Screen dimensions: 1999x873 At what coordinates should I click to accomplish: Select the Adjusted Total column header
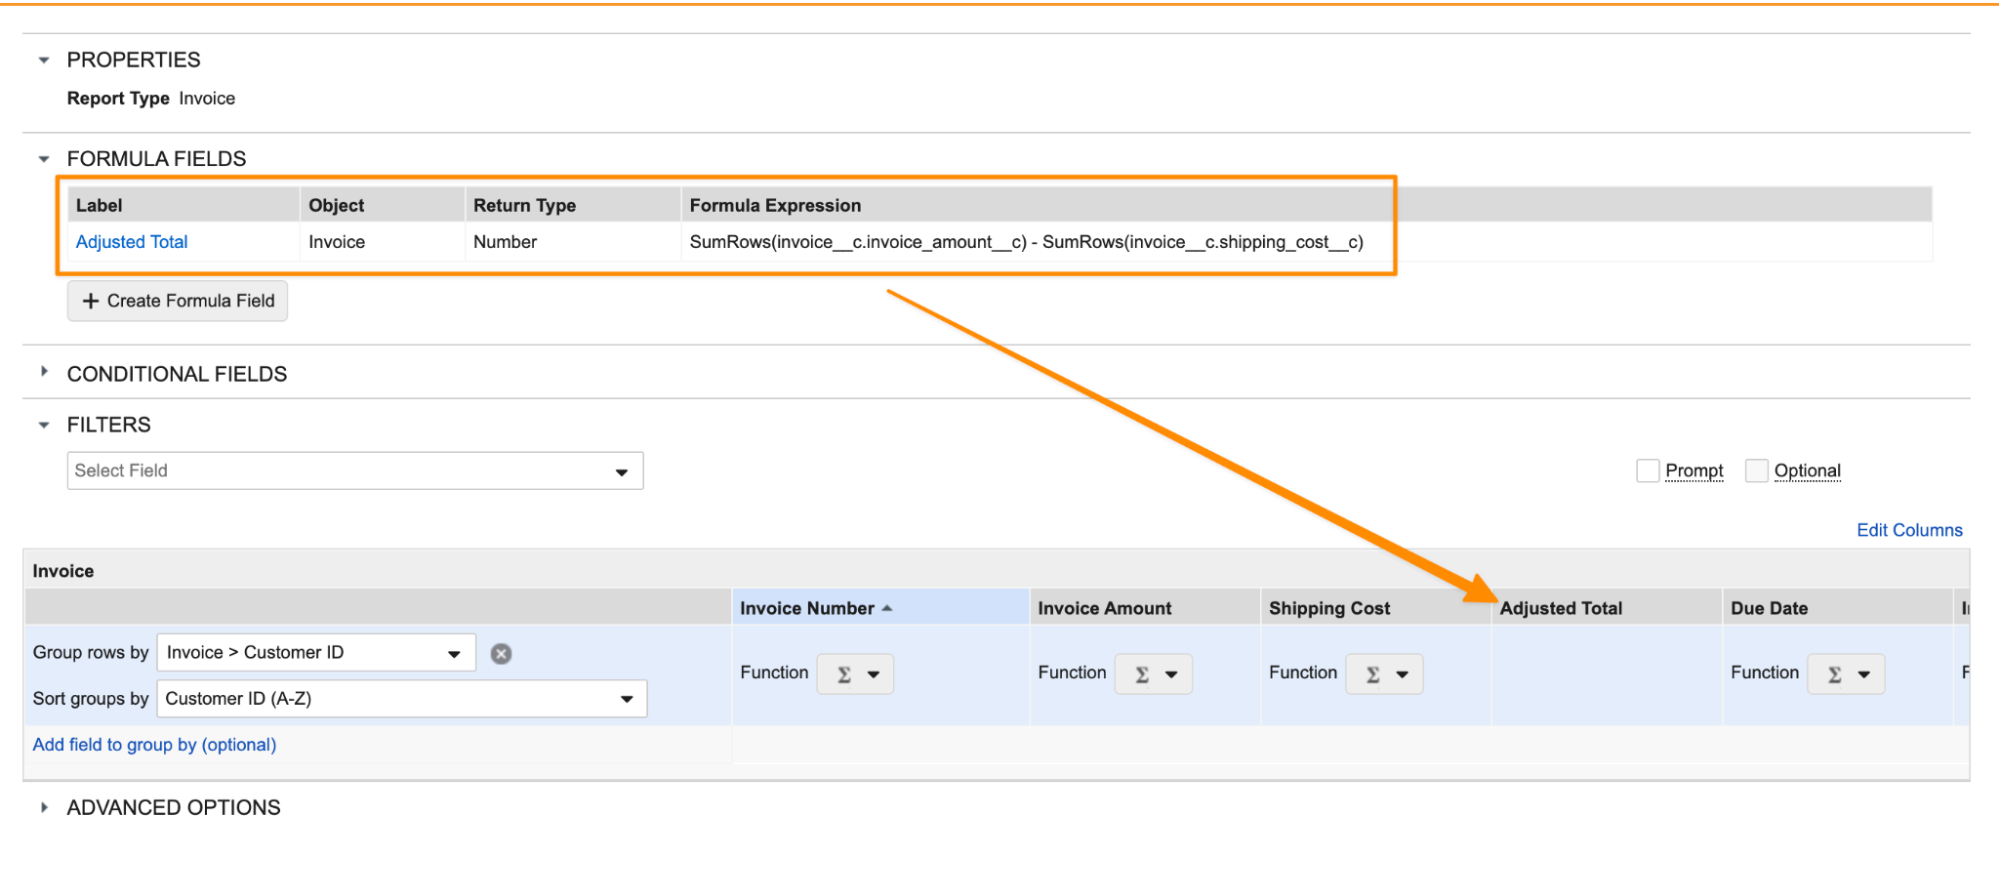(1560, 608)
